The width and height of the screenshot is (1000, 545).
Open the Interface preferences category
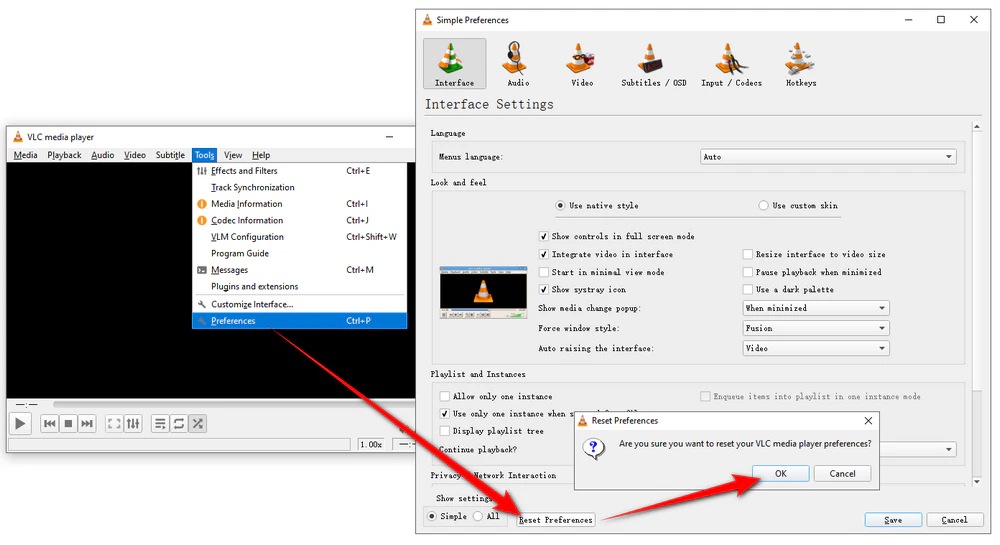click(x=454, y=63)
